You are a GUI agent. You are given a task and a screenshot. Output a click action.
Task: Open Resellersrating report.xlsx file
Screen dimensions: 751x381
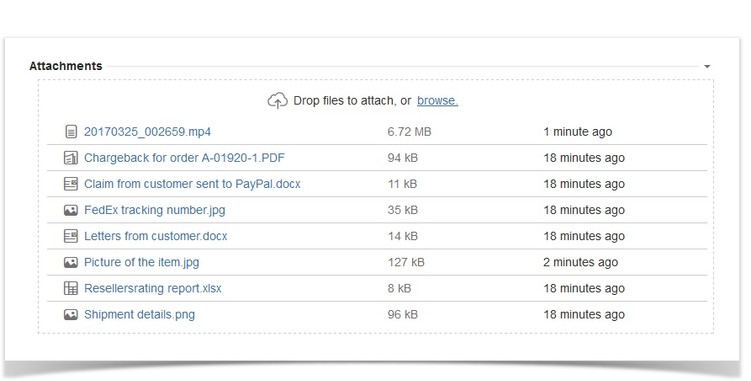[153, 288]
